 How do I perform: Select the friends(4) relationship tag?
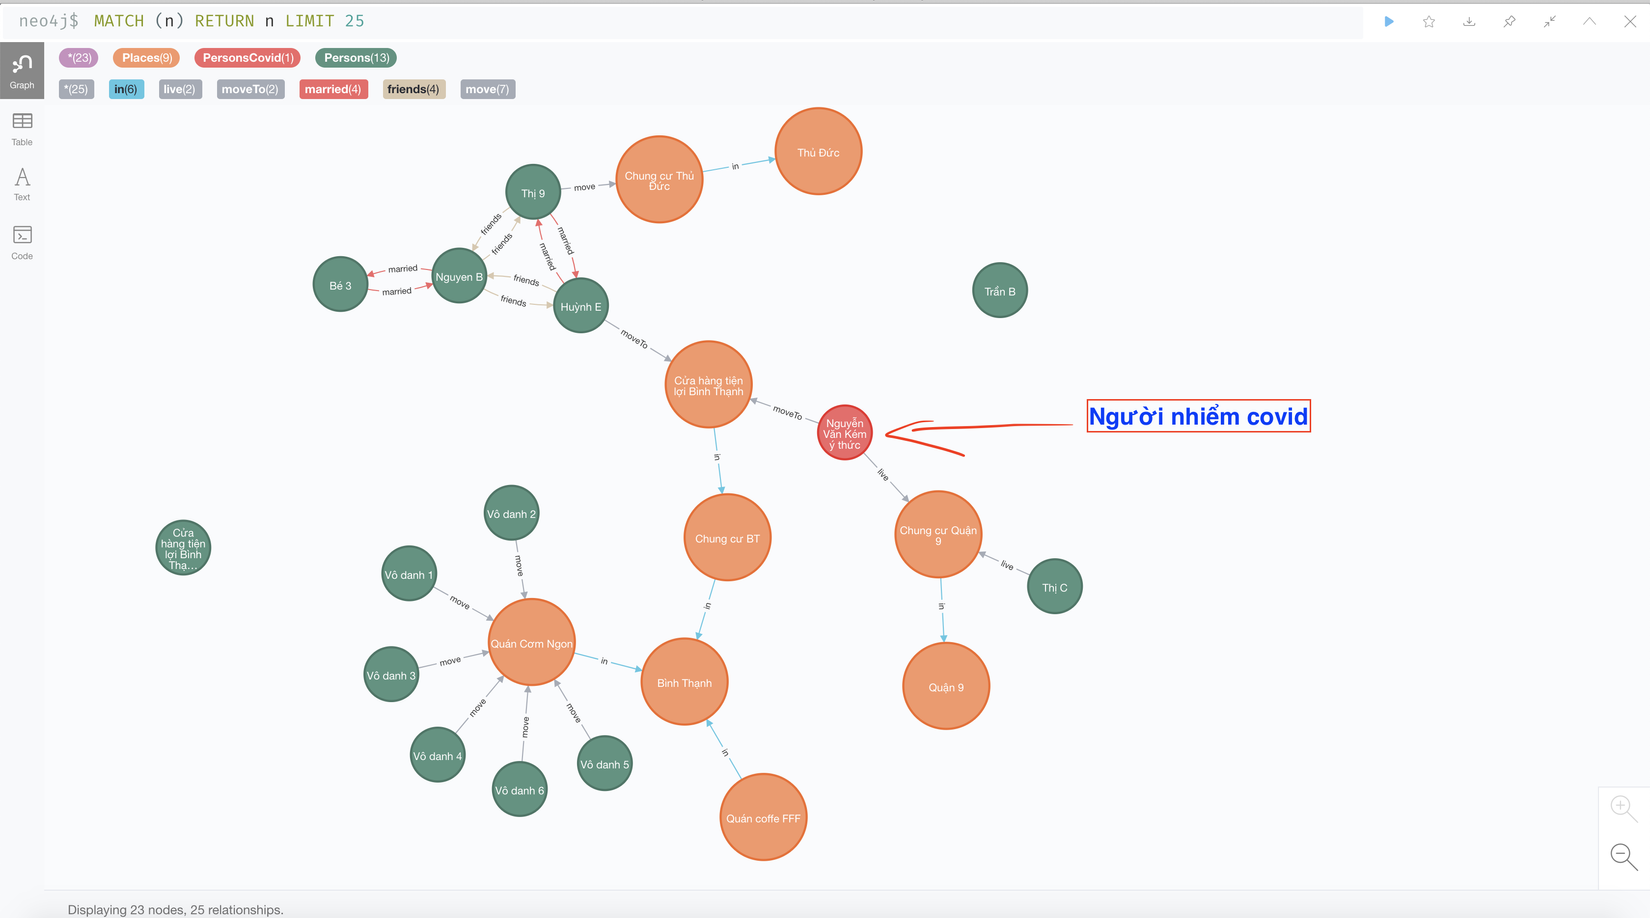pos(413,89)
